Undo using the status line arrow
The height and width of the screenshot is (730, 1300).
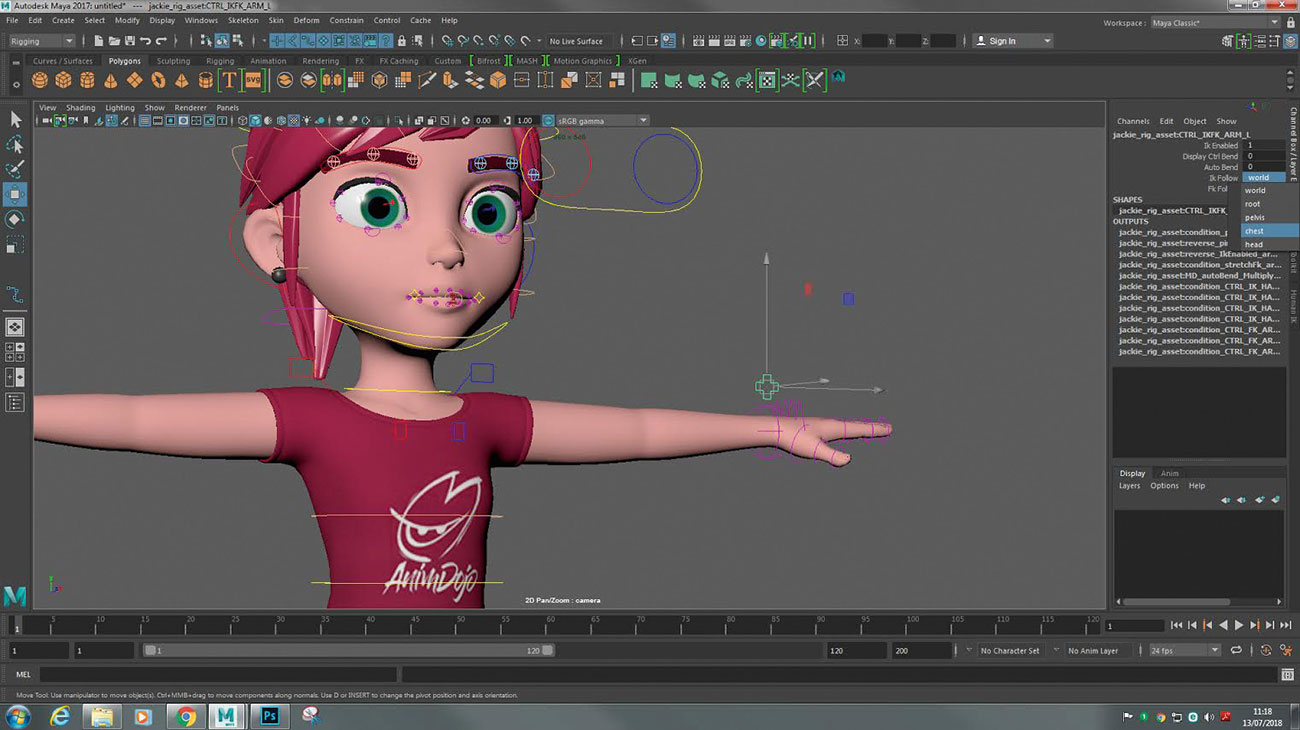[146, 41]
